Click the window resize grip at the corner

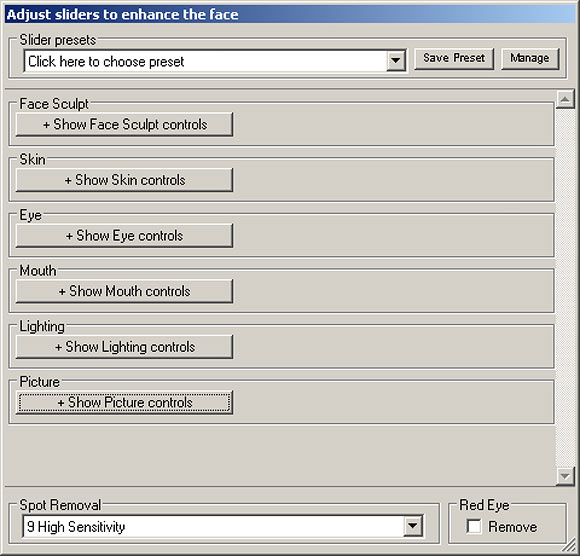coord(570,546)
